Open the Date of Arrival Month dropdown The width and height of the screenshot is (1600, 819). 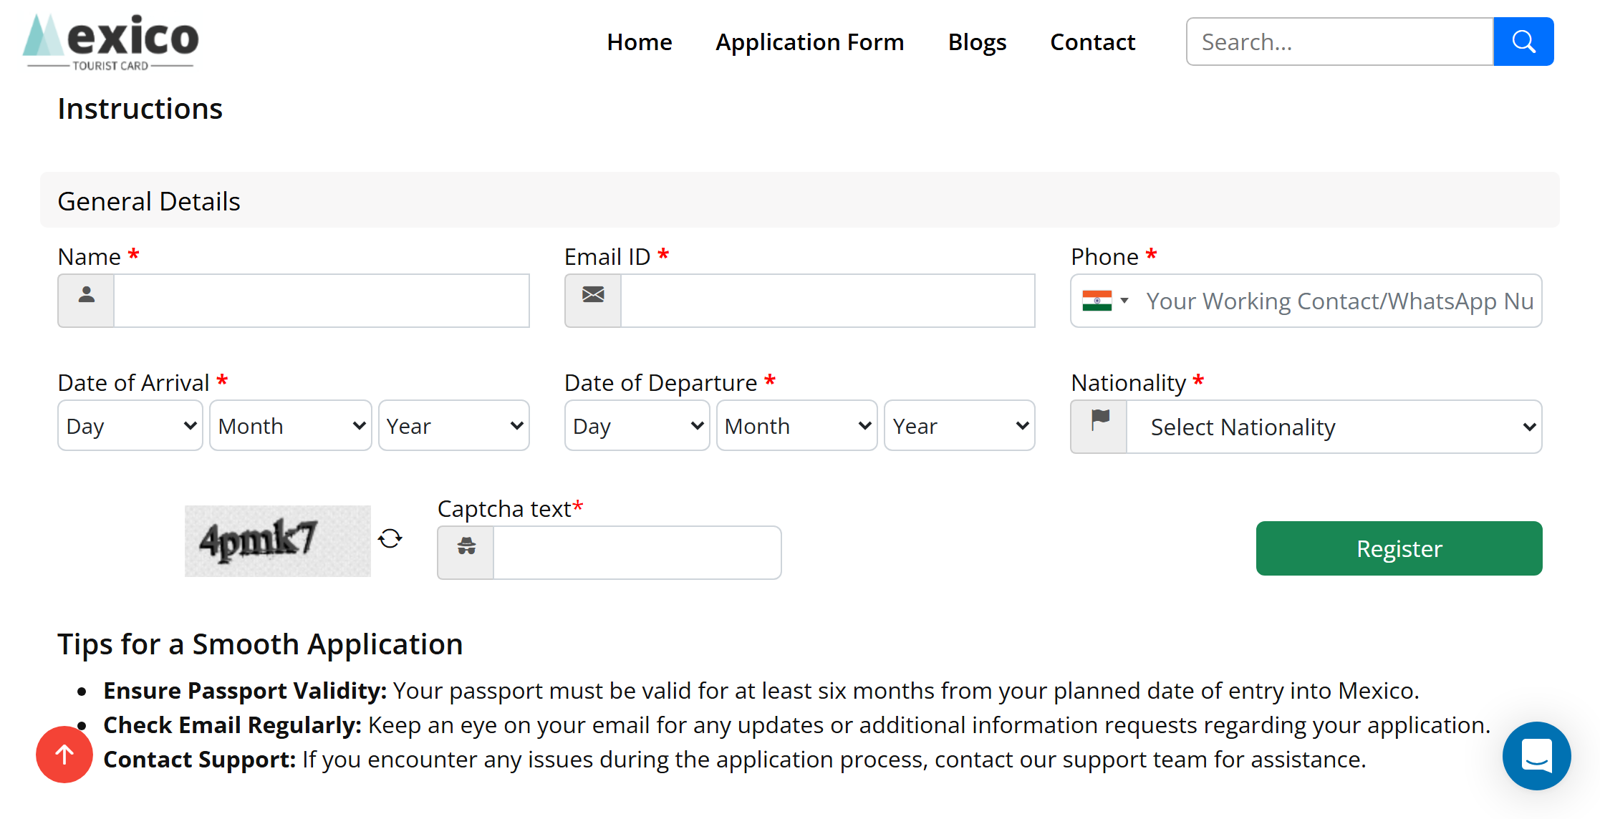pos(290,426)
